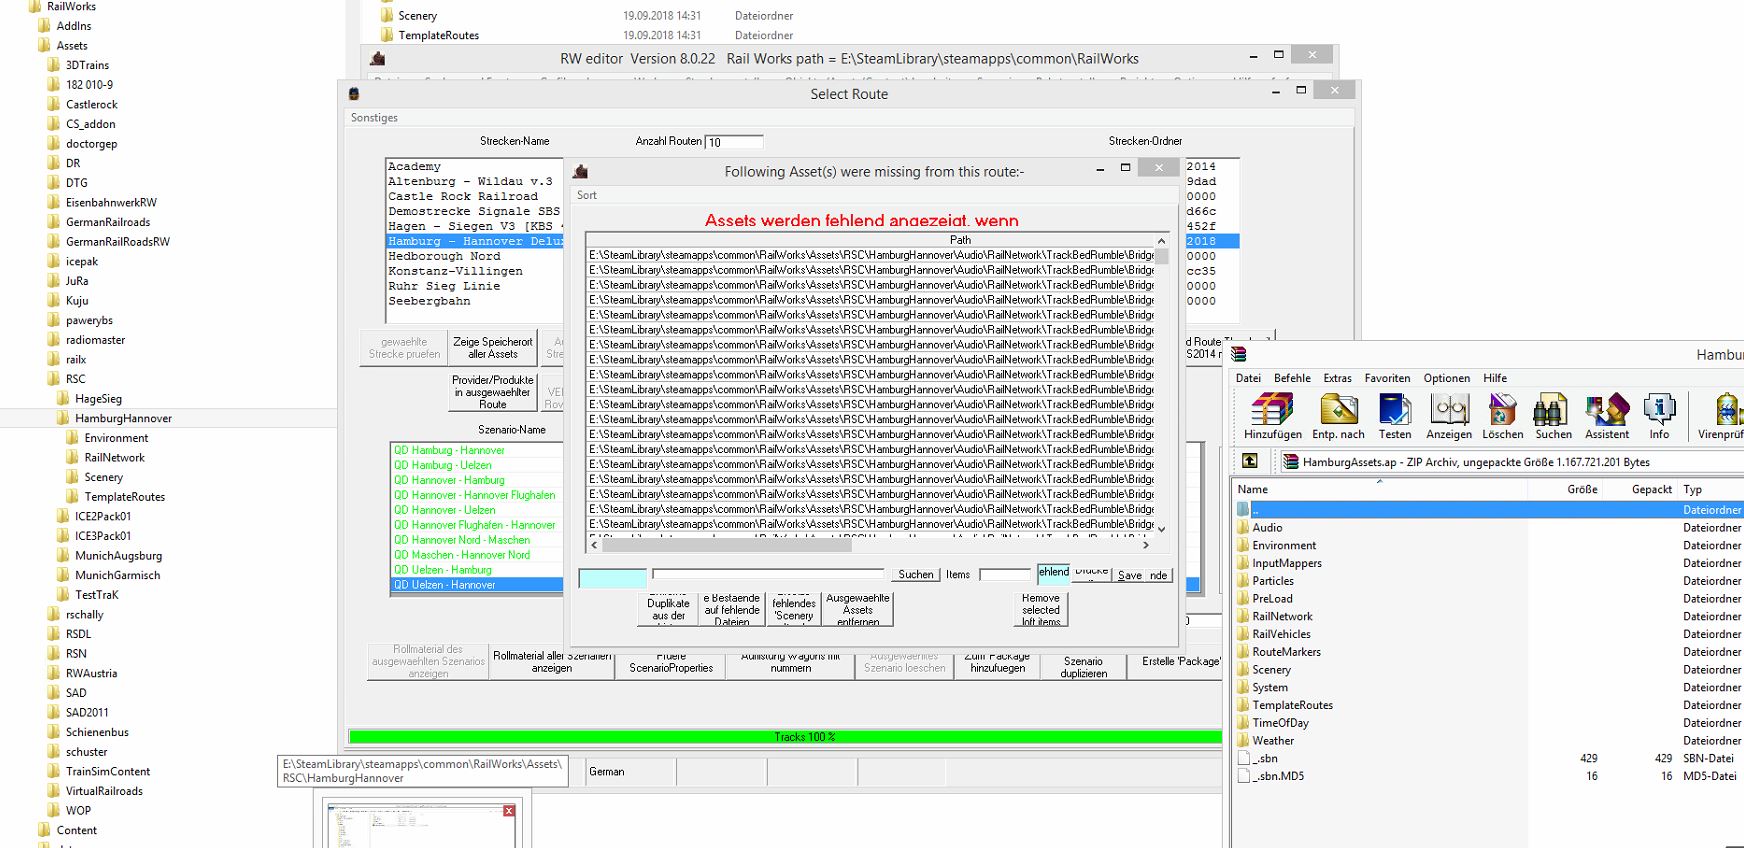1744x848 pixels.
Task: Select Ruhr Sieg Linie route
Action: pos(443,286)
